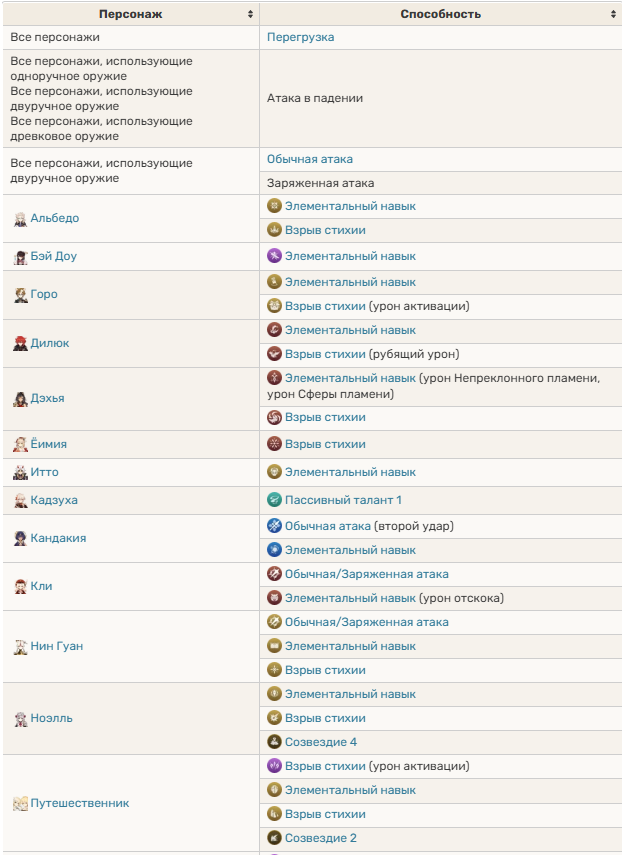Open Ноэлль's Созвездие 4 link
Viewport: 622px width, 855px height.
click(x=321, y=742)
